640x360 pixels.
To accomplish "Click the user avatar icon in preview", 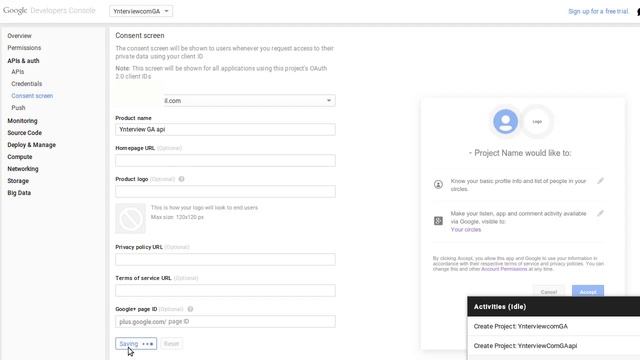I will point(505,121).
